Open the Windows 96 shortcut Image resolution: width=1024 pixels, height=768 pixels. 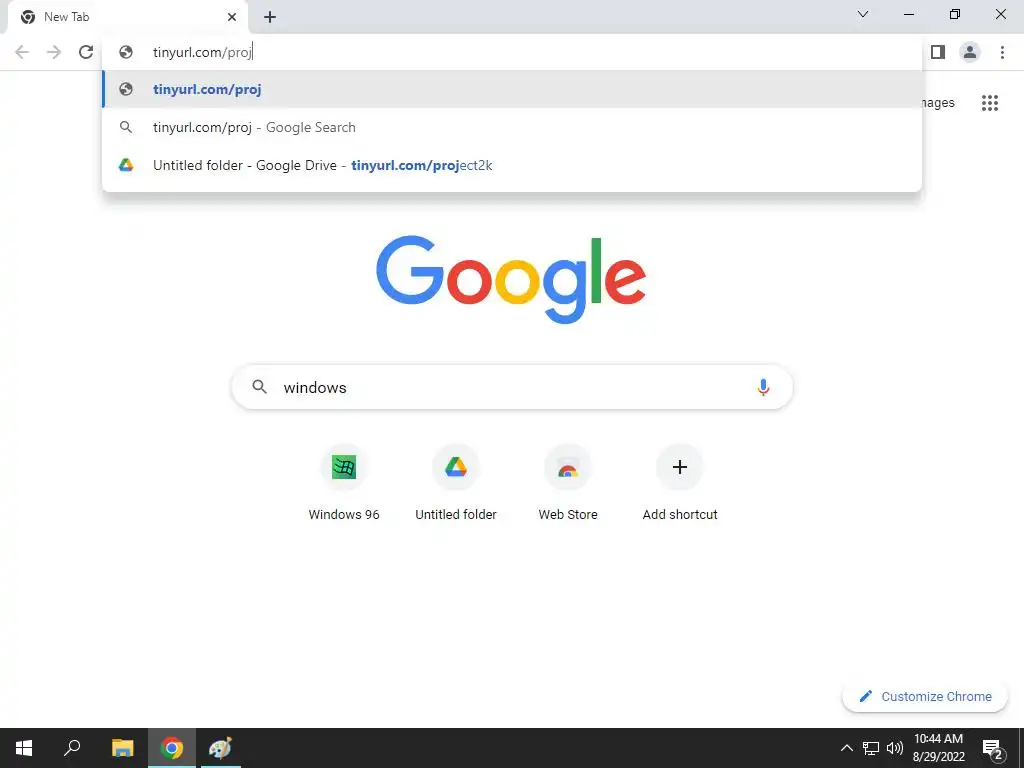click(344, 483)
